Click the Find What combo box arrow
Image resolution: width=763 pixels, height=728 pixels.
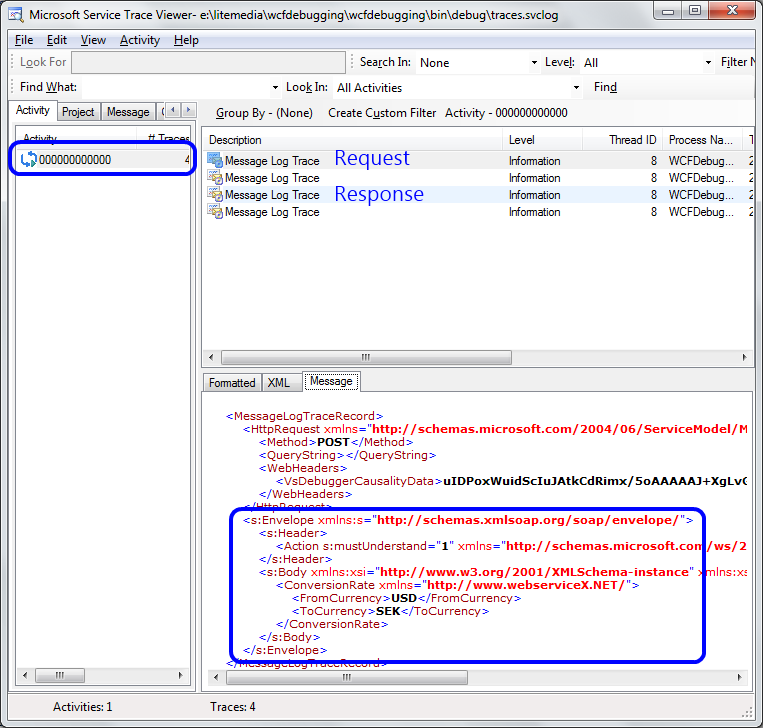275,88
